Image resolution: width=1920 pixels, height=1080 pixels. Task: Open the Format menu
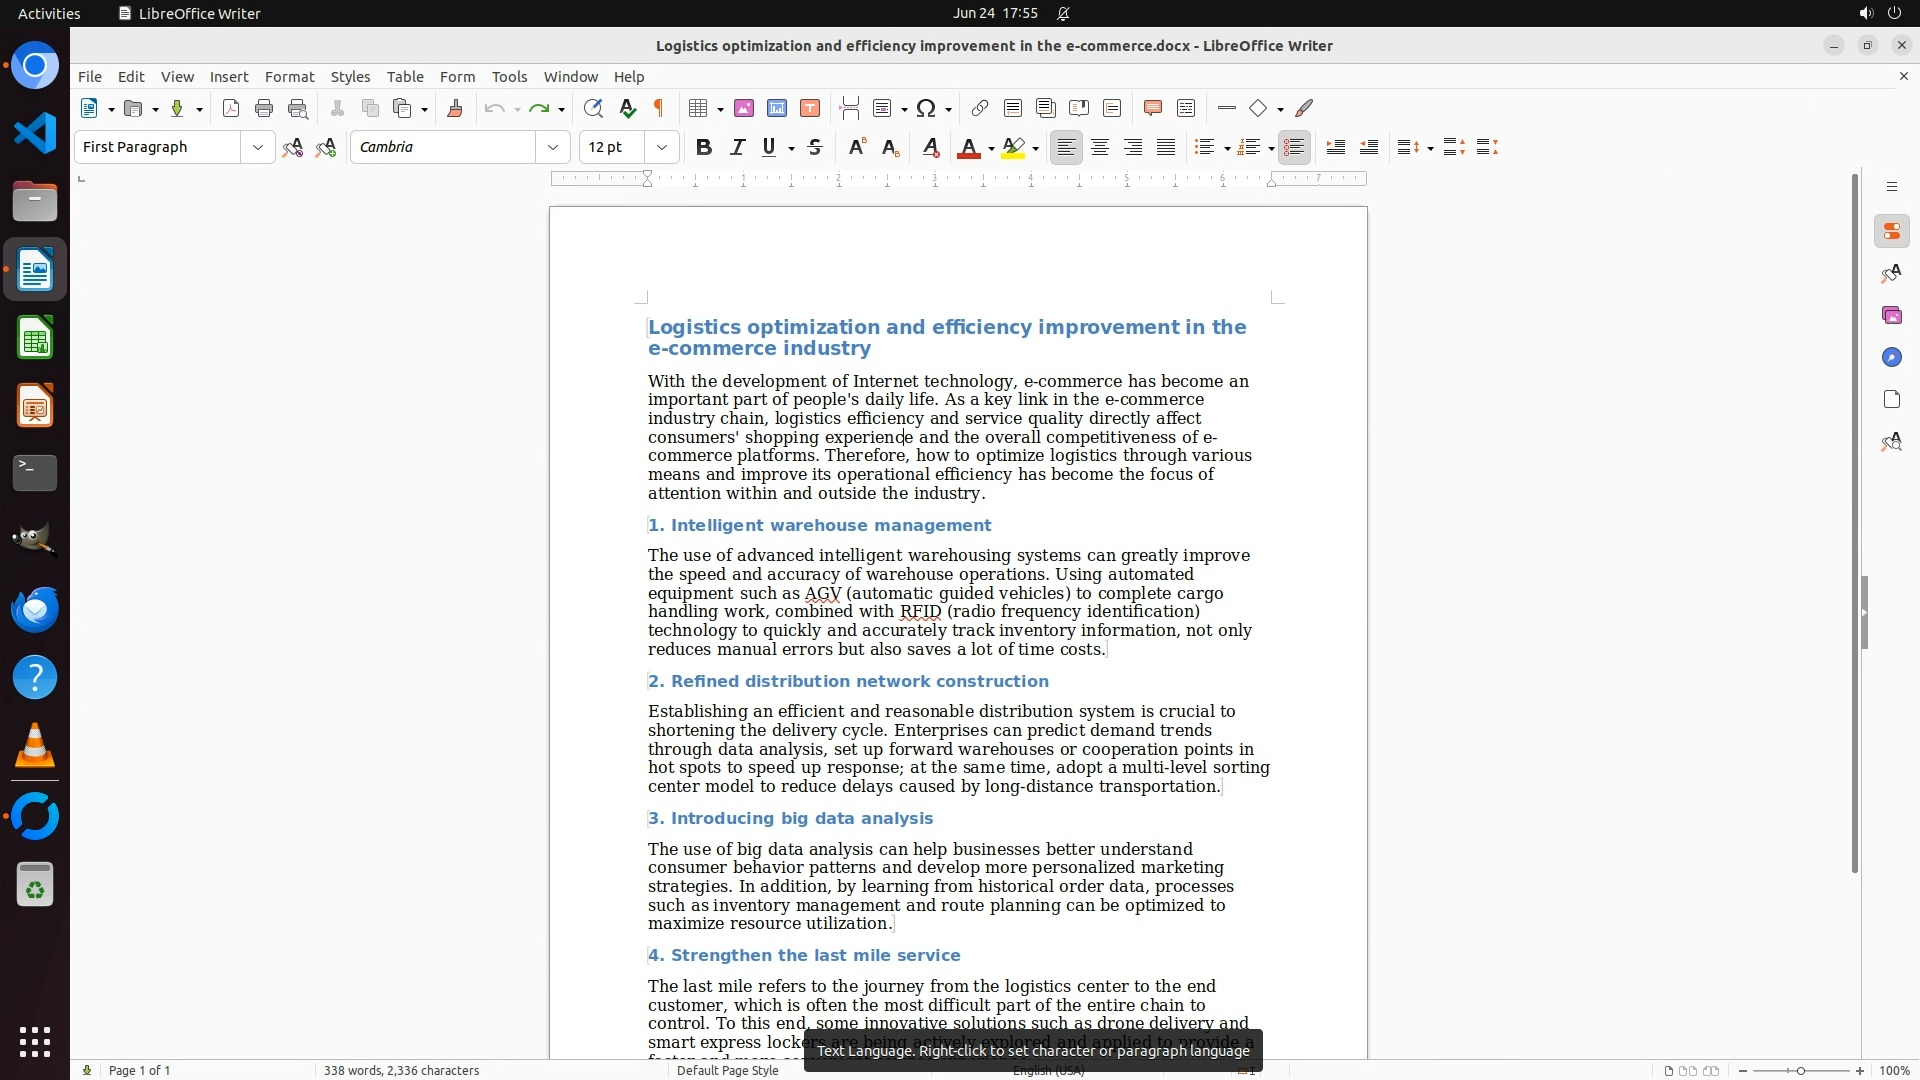(289, 77)
